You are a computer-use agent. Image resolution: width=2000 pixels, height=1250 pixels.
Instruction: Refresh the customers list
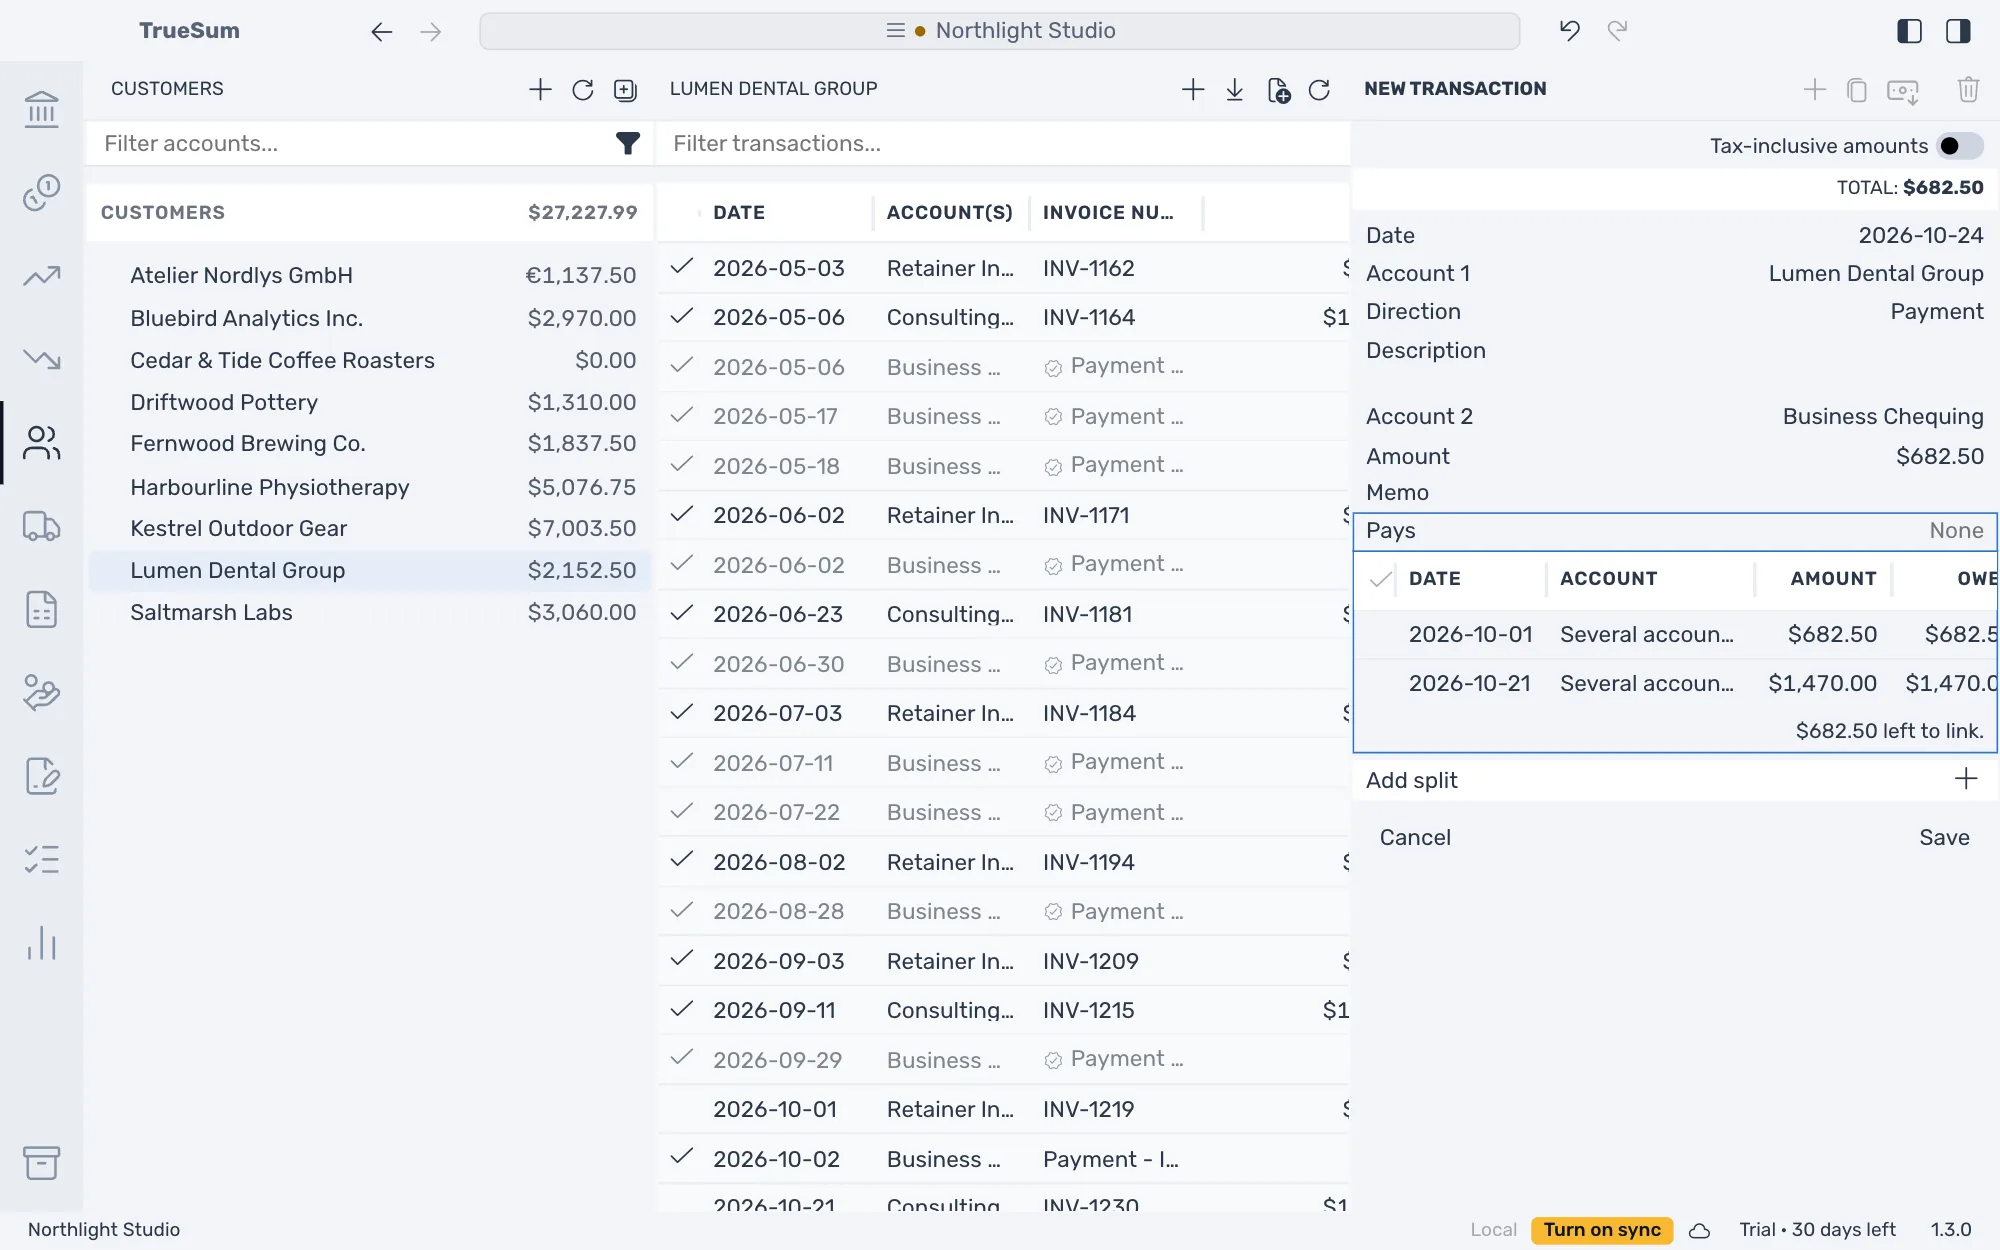click(x=582, y=90)
